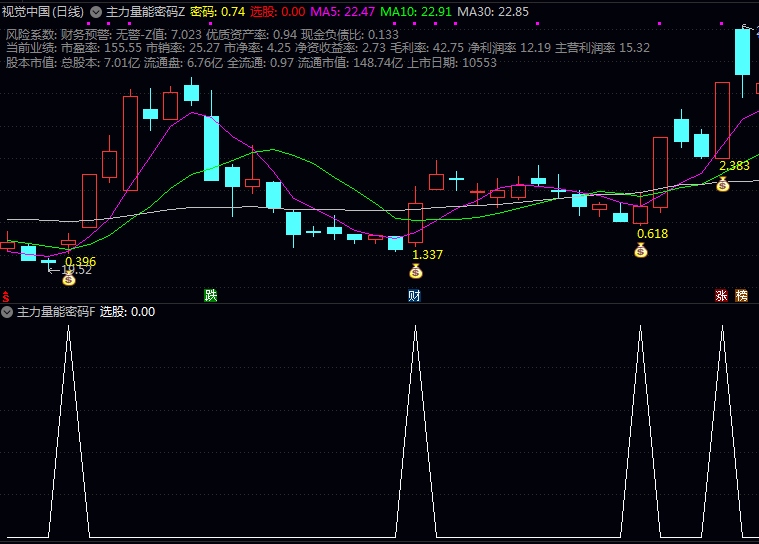Viewport: 759px width, 544px height.
Task: Click the red S marker at left edge
Action: [5, 295]
